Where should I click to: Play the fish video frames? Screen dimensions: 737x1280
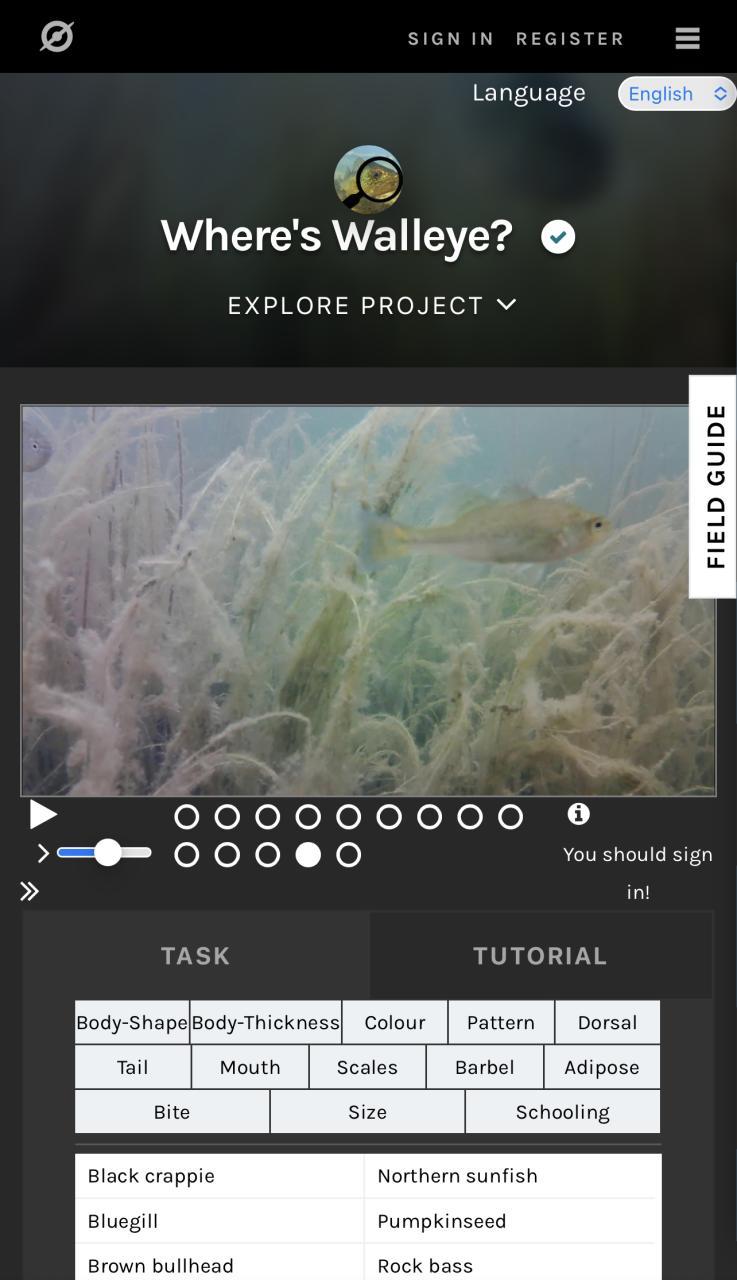point(42,815)
